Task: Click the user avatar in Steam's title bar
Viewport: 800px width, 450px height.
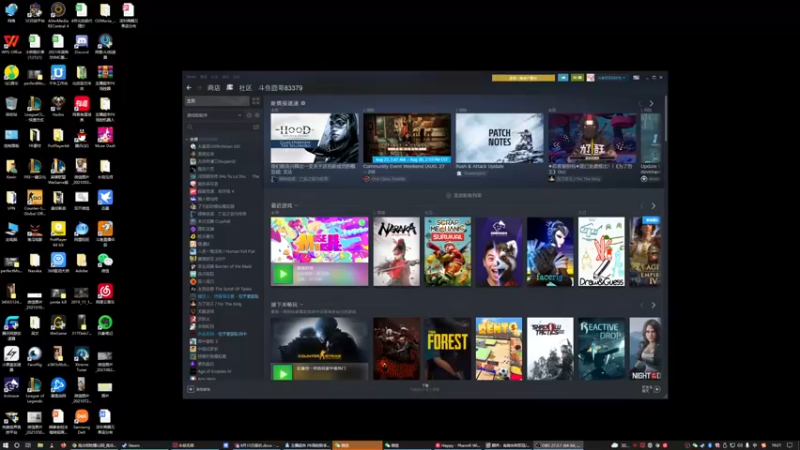Action: tap(590, 78)
